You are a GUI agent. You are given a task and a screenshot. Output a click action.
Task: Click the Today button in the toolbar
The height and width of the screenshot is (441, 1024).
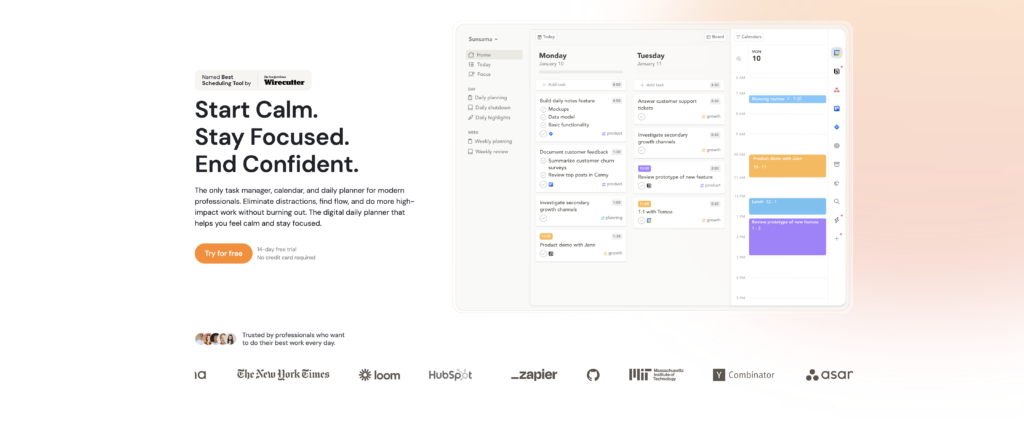[x=546, y=37]
